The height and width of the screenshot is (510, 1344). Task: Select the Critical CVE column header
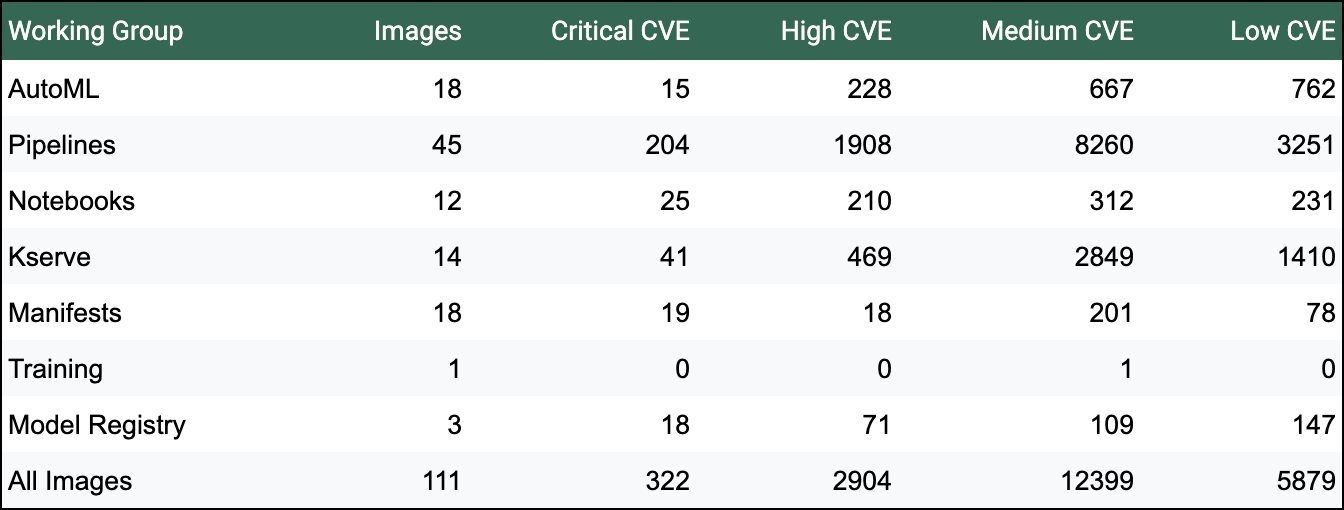[620, 31]
